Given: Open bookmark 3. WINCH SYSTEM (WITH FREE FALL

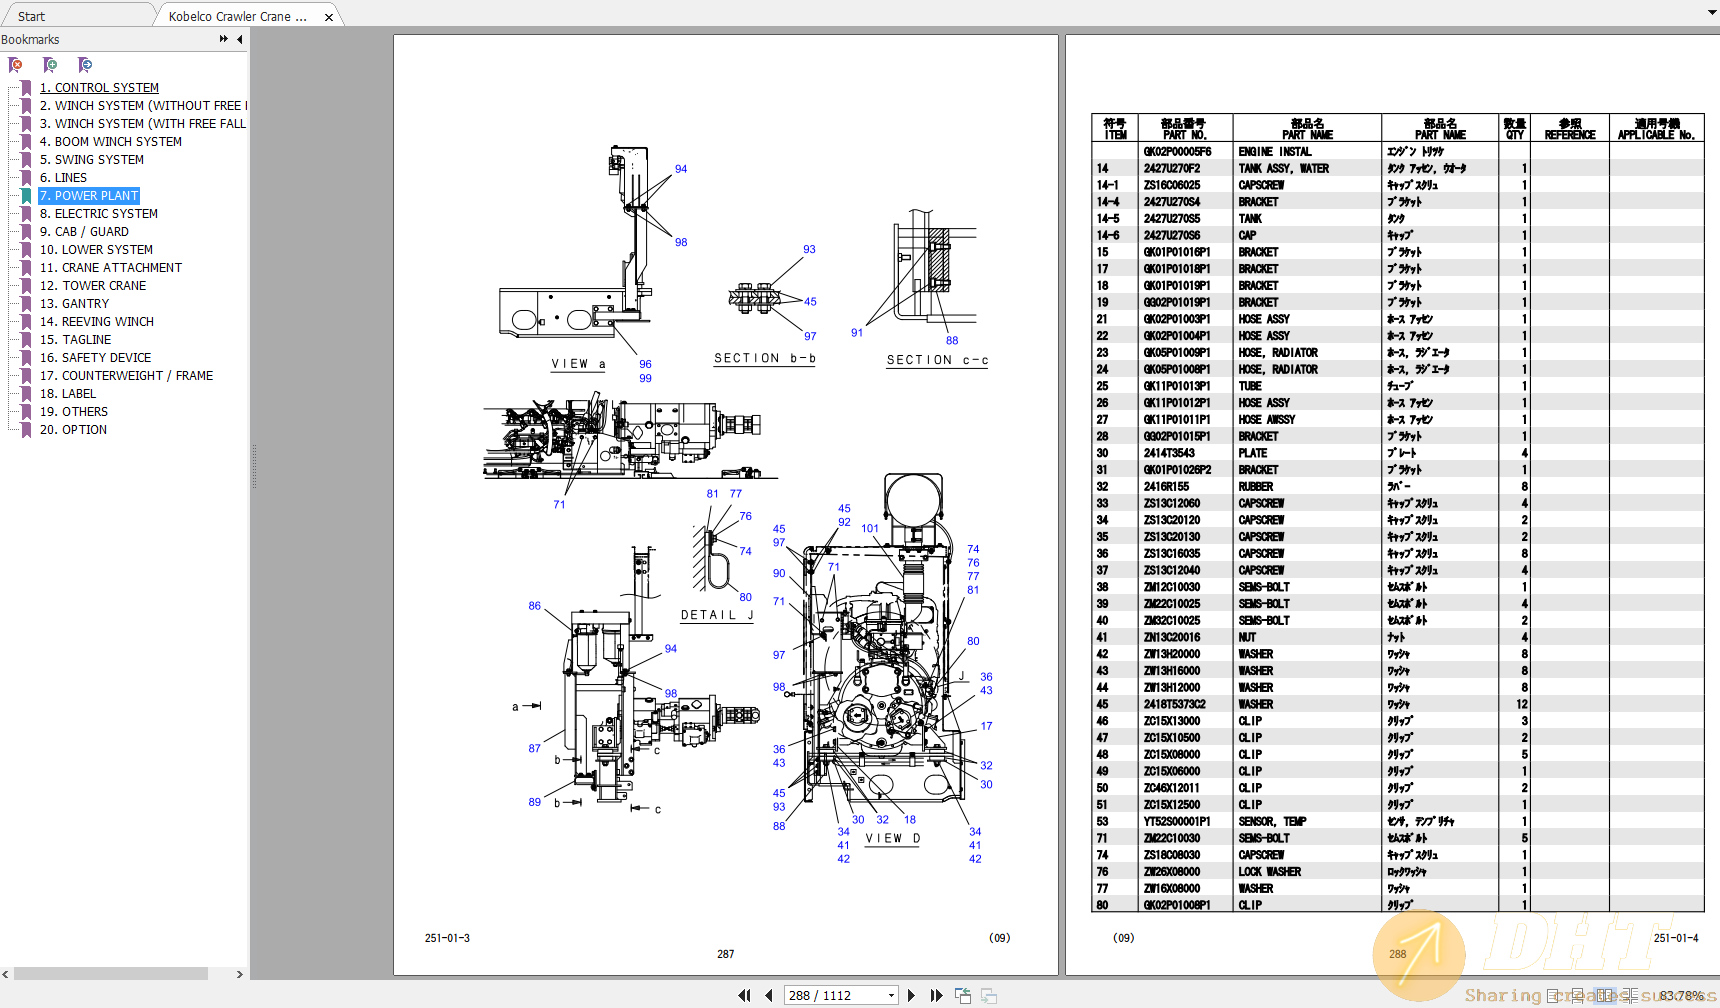Looking at the screenshot, I should coord(142,124).
